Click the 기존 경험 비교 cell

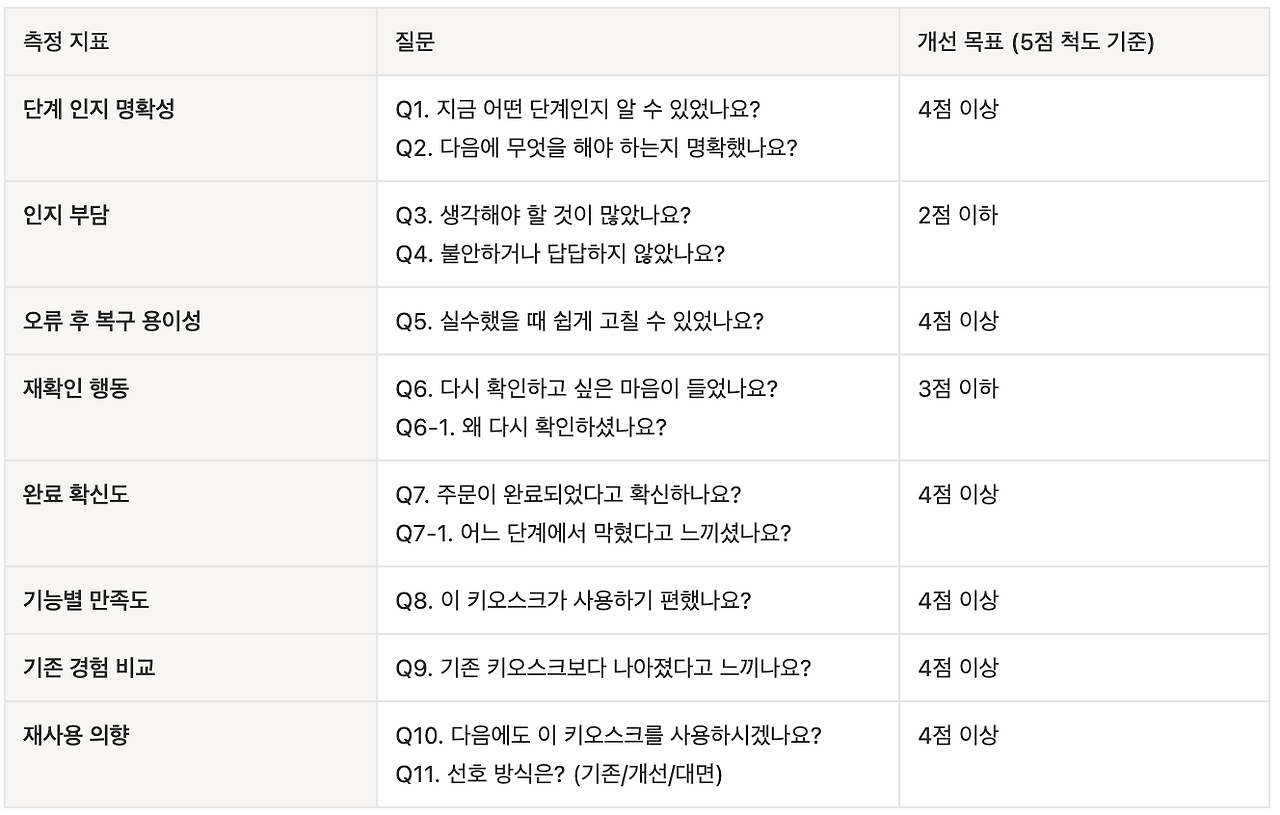click(89, 667)
